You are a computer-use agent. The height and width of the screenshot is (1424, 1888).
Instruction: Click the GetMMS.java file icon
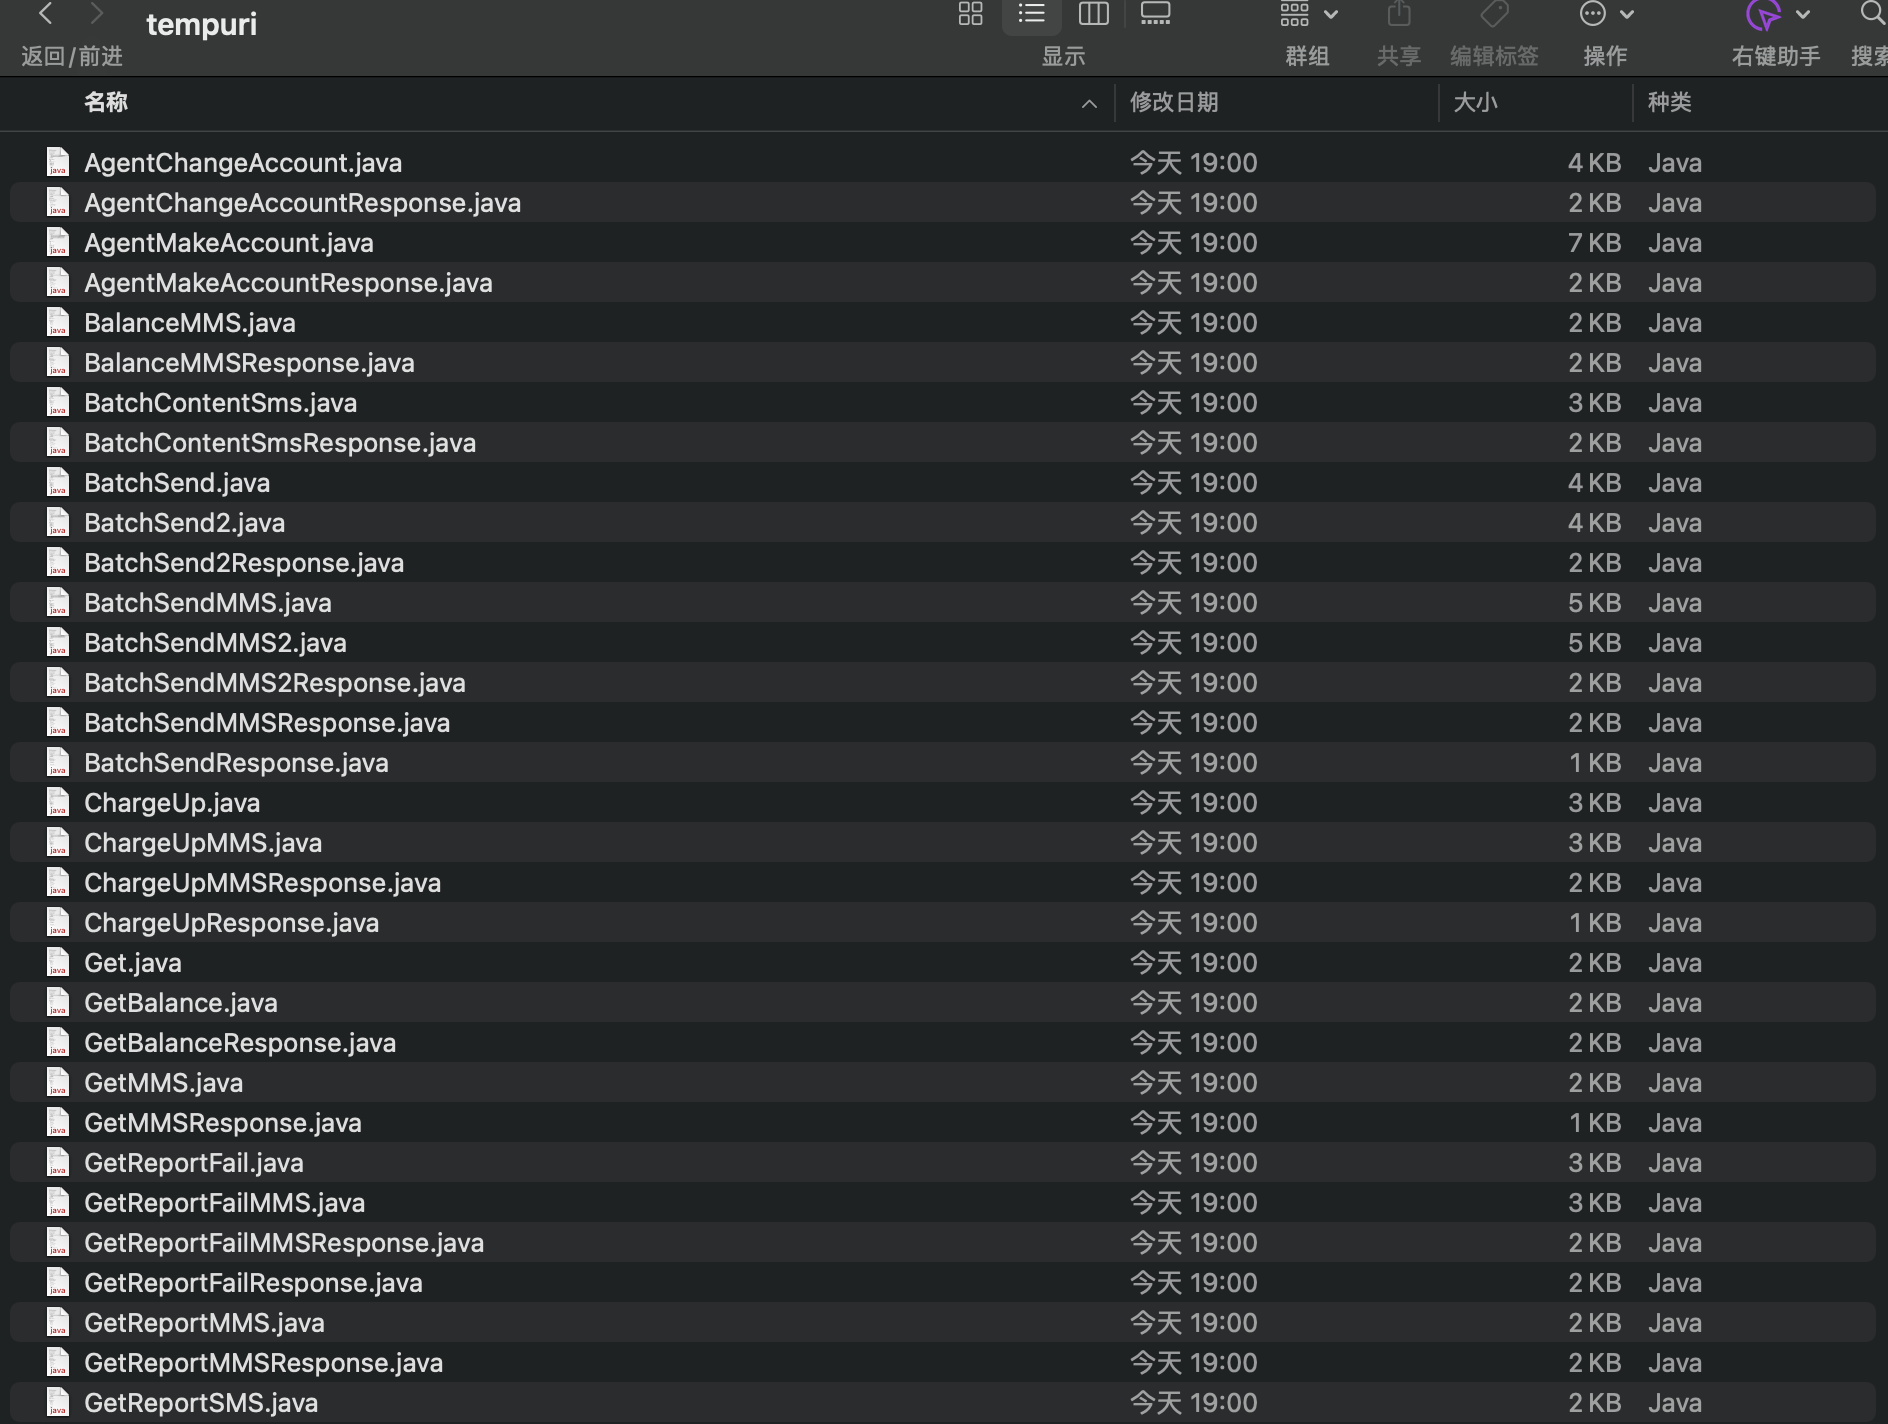(x=58, y=1082)
